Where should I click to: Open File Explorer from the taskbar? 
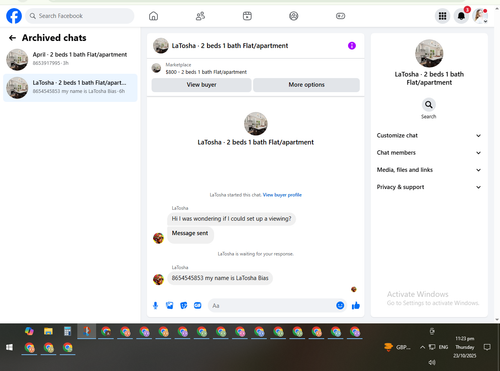pyautogui.click(x=48, y=331)
